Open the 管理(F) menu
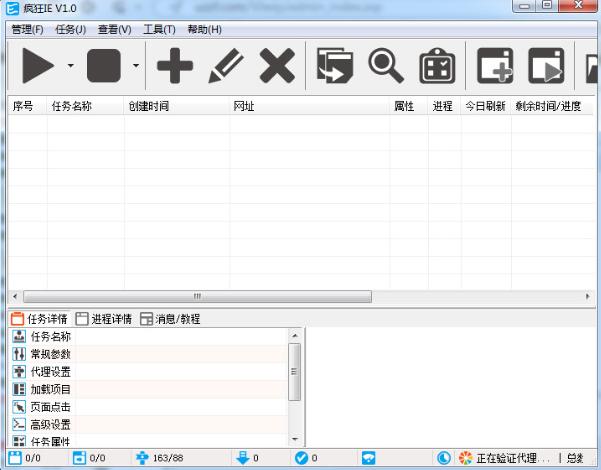Screen dimensions: 601x470 click(27, 29)
